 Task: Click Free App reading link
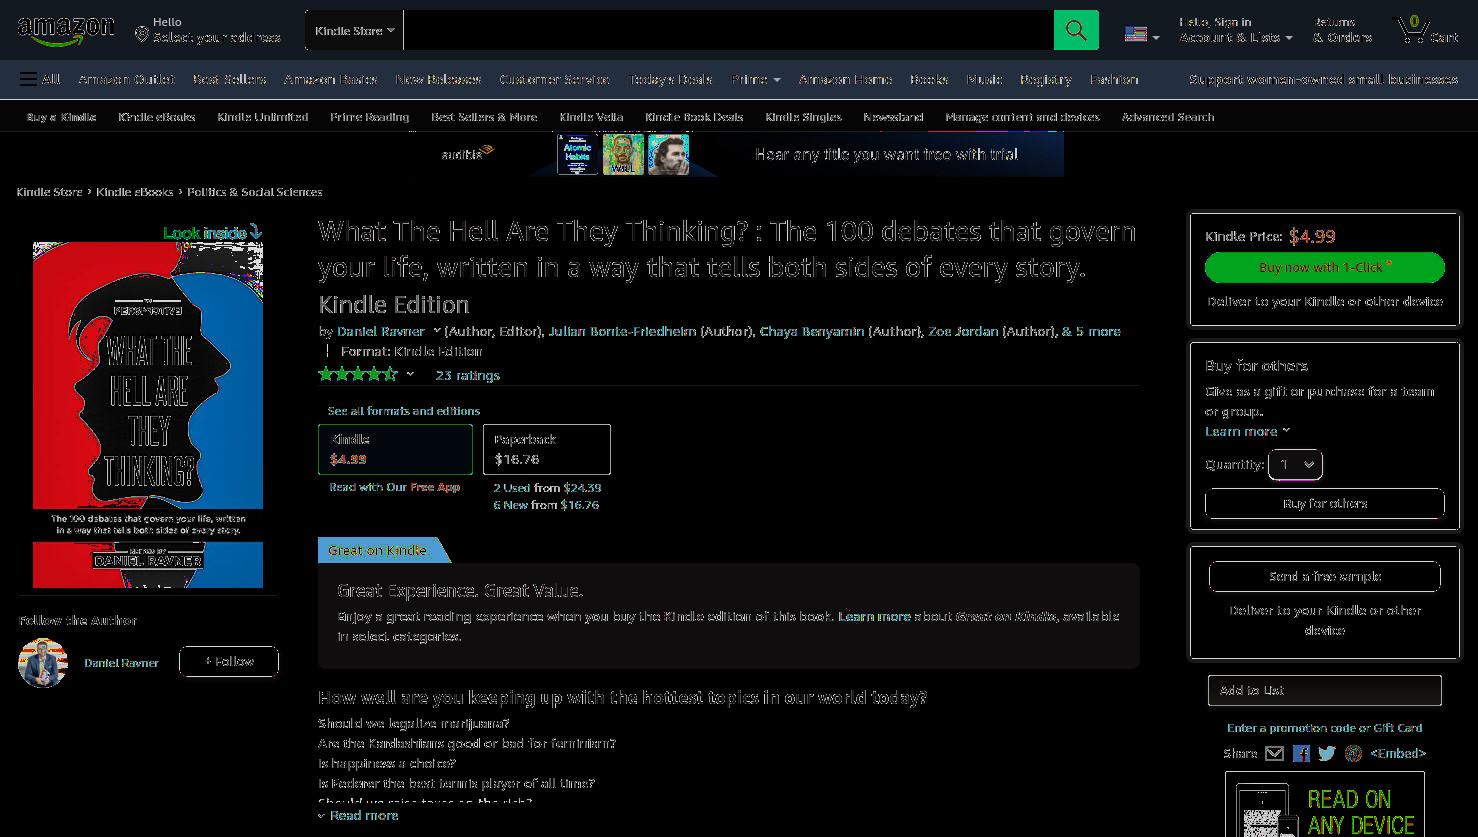click(x=435, y=487)
